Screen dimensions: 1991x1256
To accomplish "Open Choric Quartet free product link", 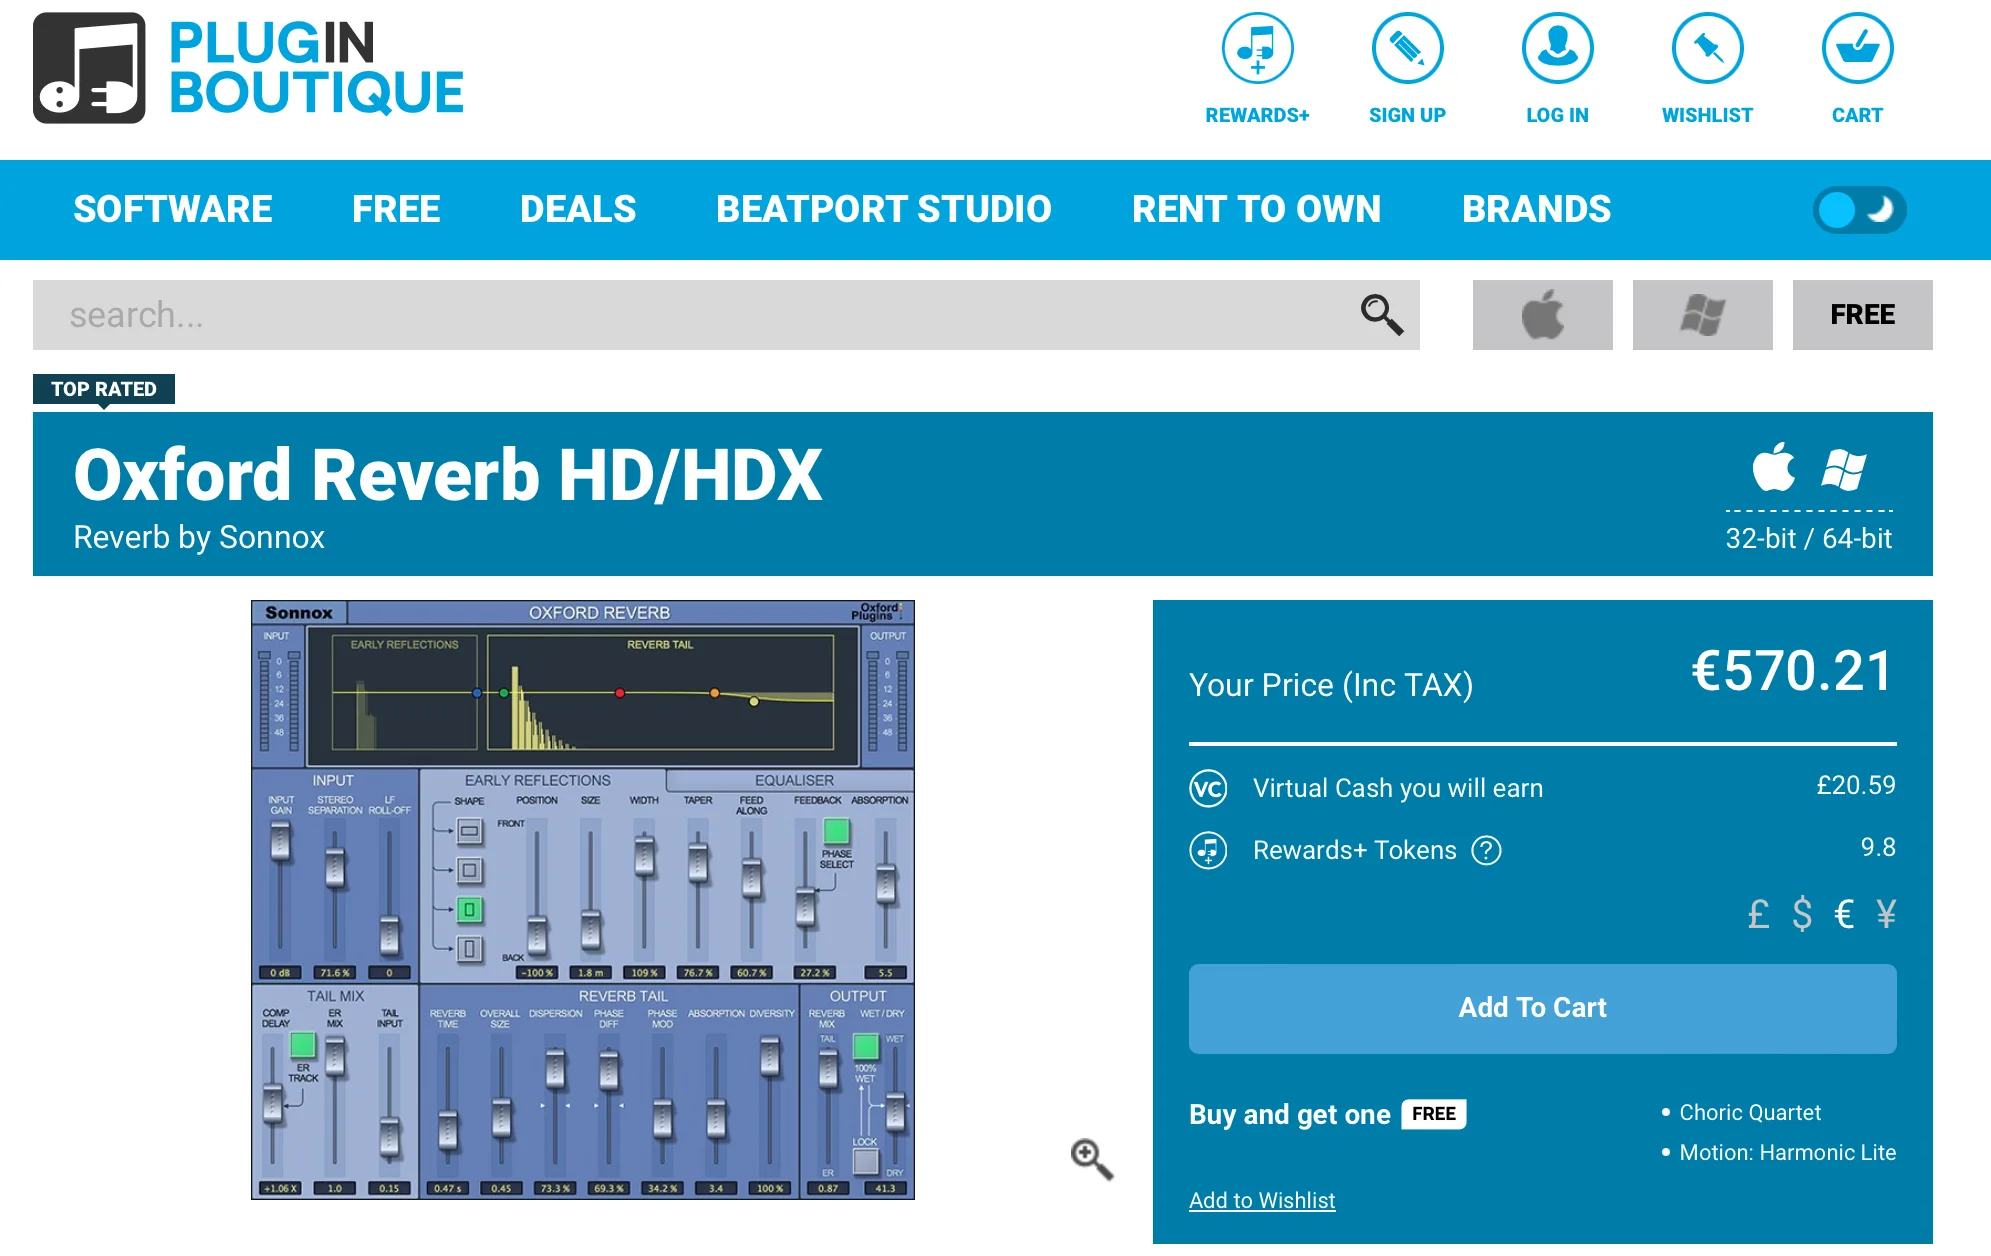I will [1750, 1112].
